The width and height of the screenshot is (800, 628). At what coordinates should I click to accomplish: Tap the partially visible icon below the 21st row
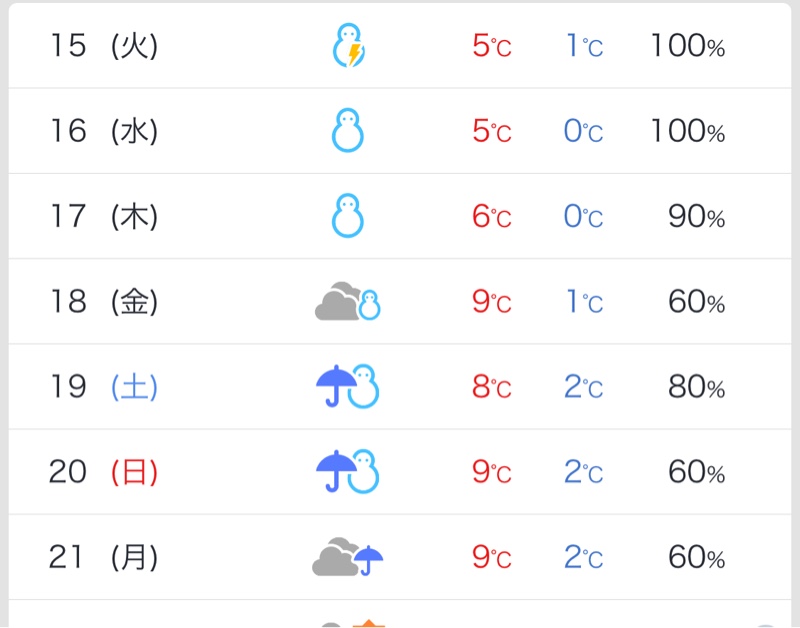coord(353,623)
